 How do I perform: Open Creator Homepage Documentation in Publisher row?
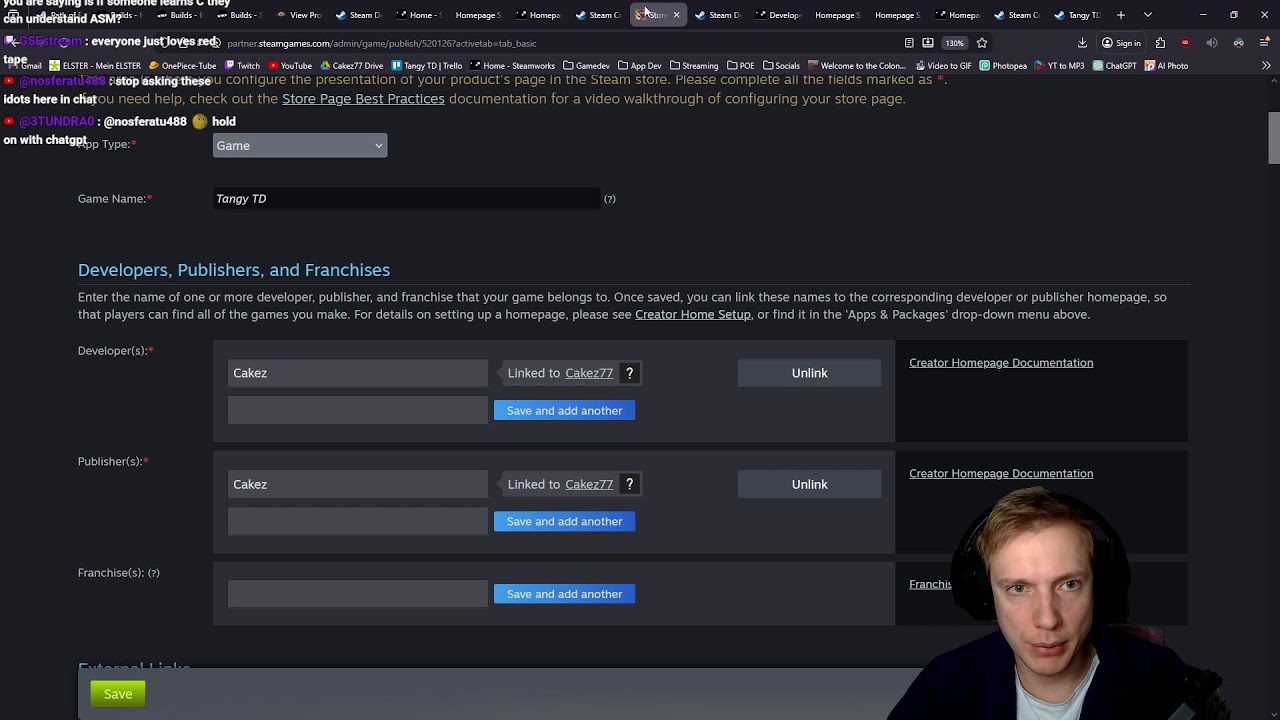[x=1001, y=474]
